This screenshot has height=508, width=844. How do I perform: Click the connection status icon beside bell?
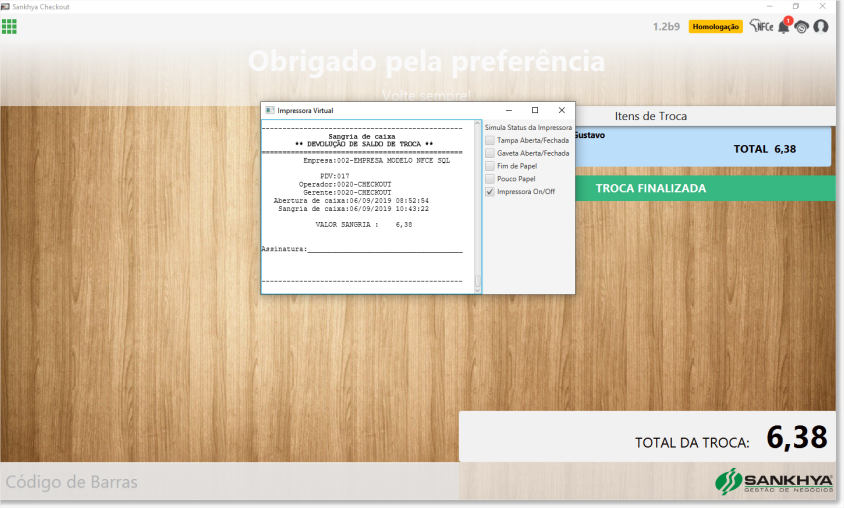click(801, 27)
